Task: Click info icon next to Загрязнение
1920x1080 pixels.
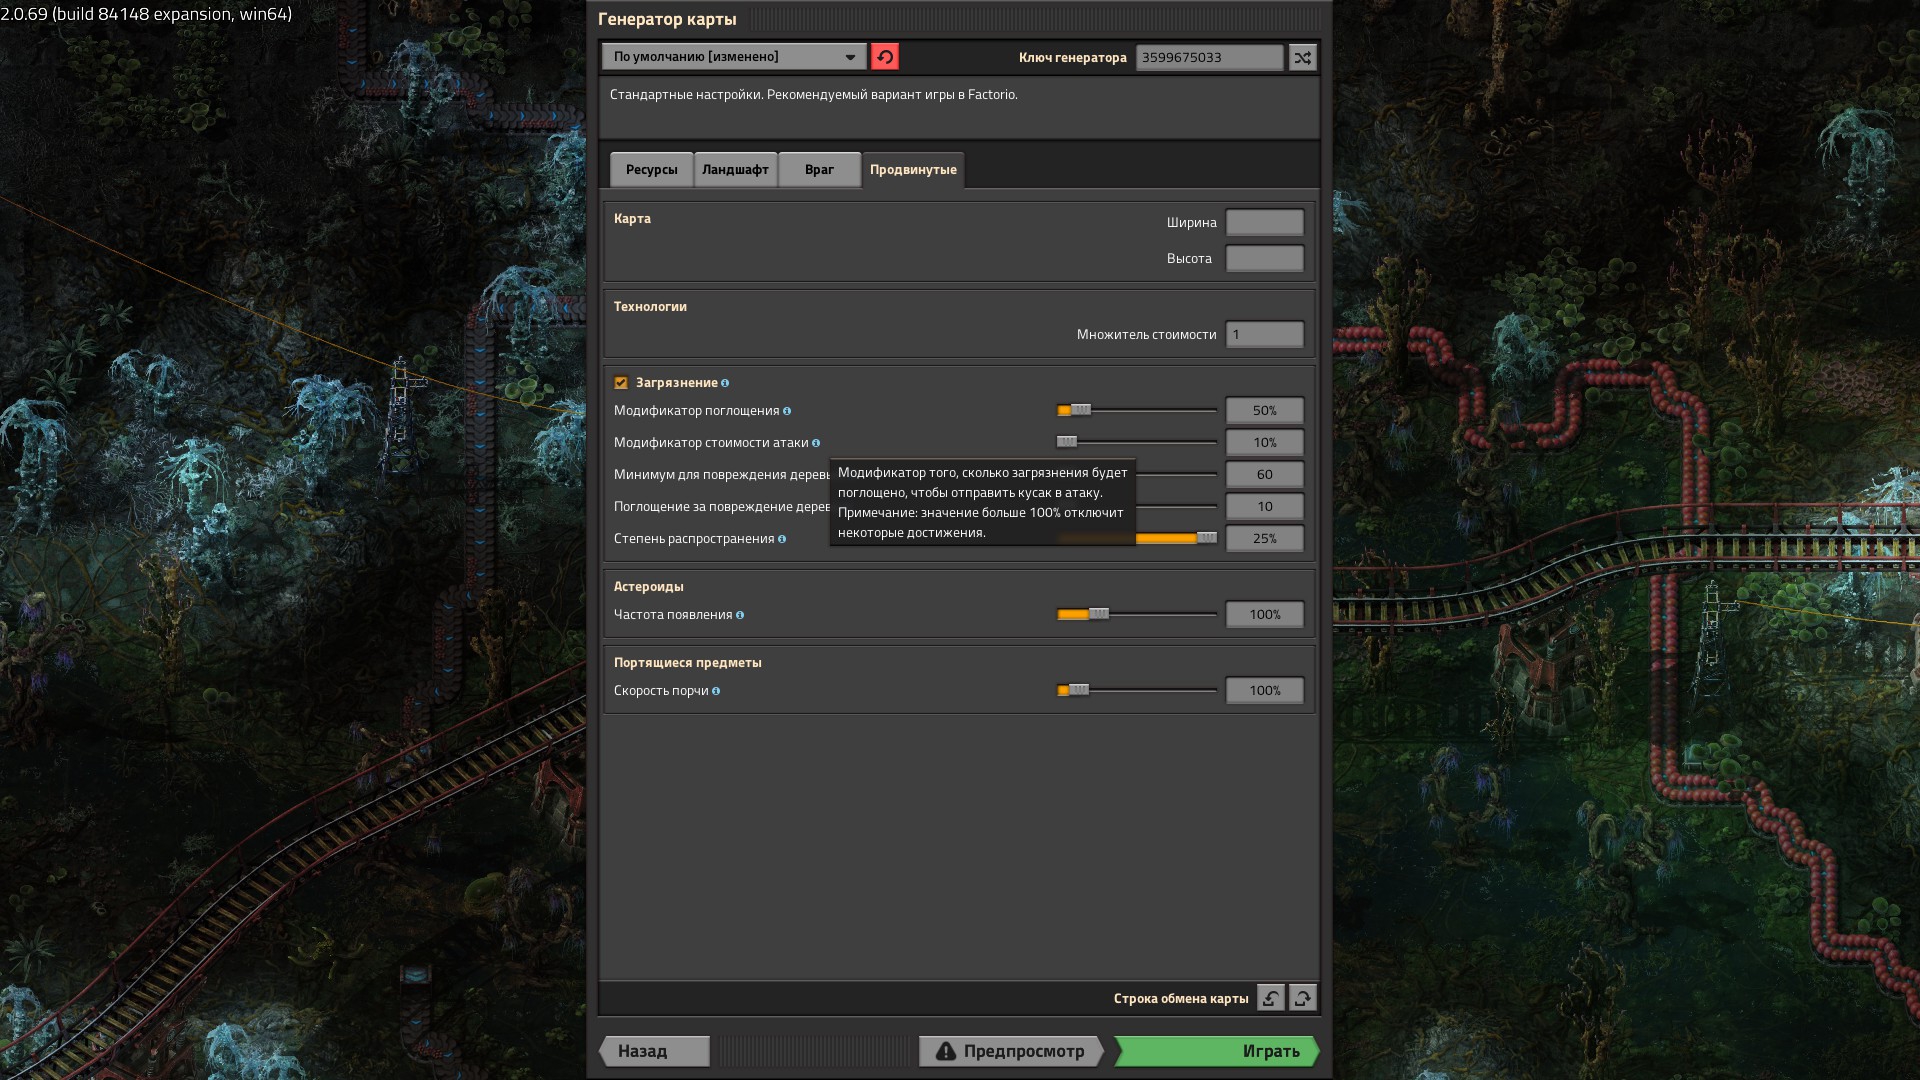Action: pyautogui.click(x=725, y=383)
